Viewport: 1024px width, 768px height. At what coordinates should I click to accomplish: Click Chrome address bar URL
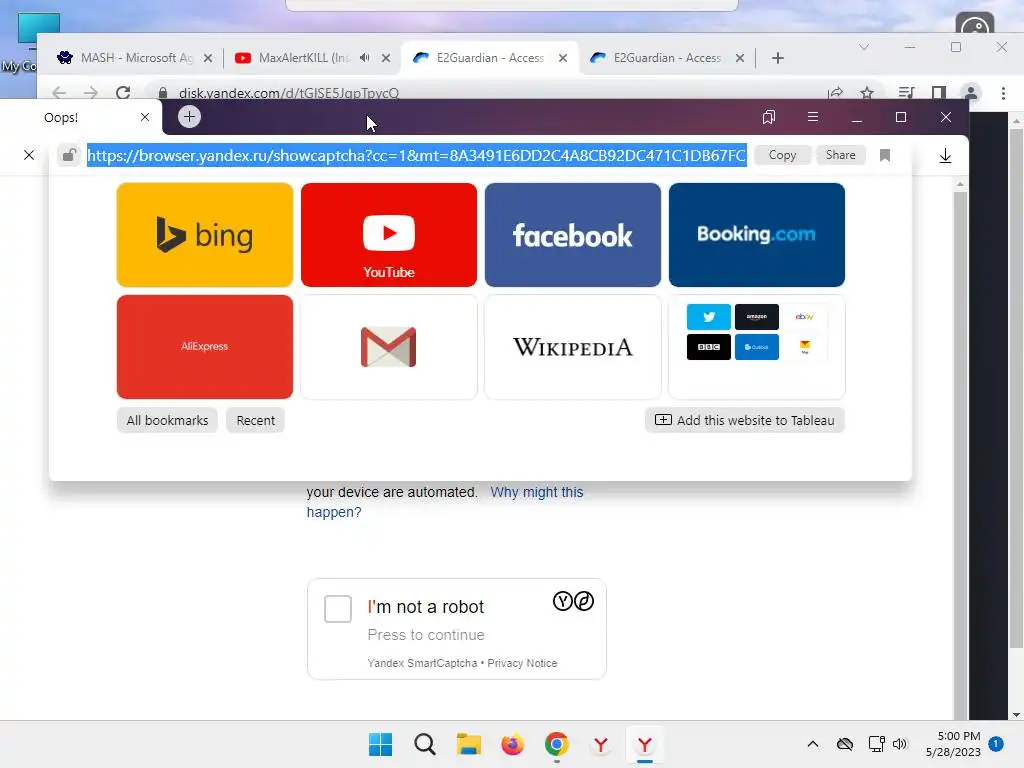pos(289,93)
